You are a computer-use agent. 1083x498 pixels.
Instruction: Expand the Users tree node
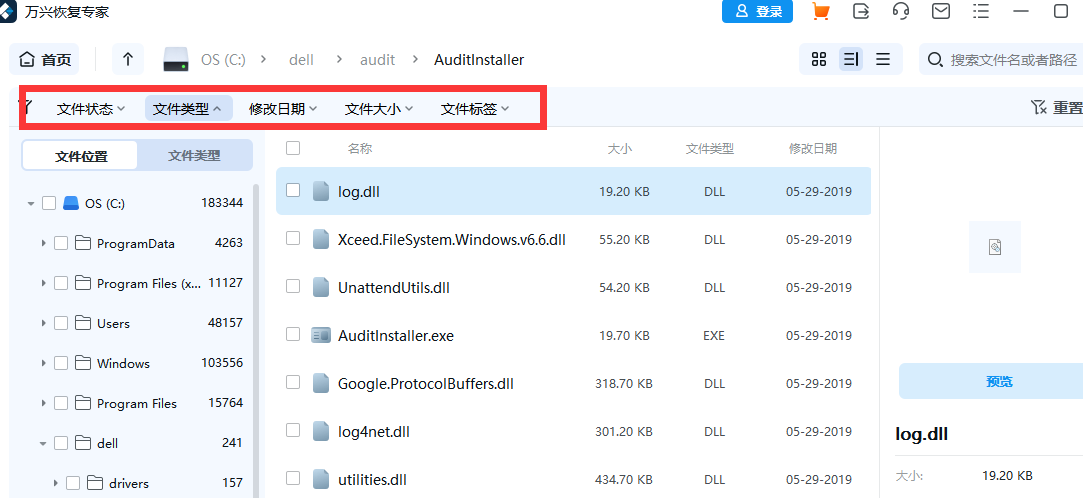pos(43,323)
